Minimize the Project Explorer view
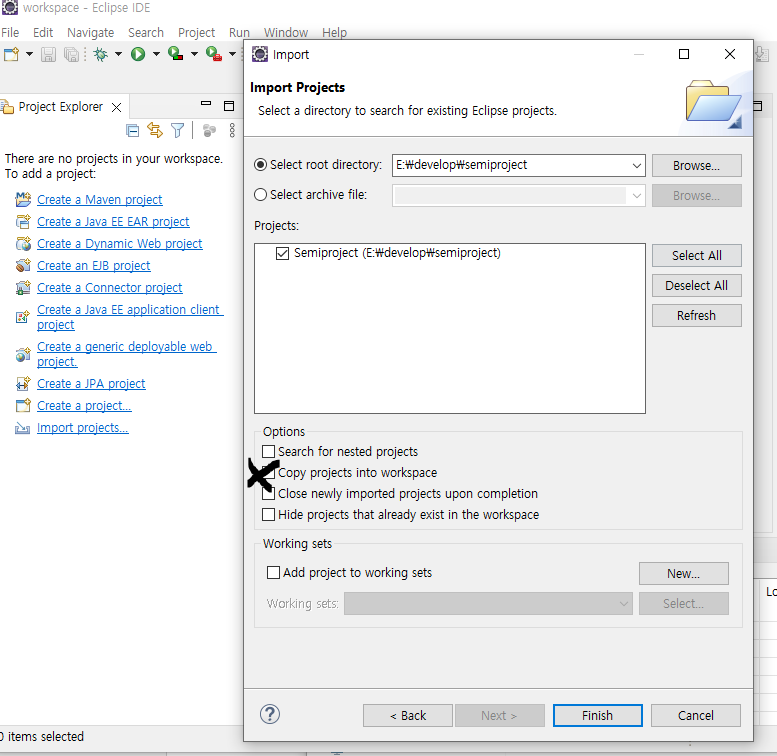The height and width of the screenshot is (756, 777). [x=206, y=104]
